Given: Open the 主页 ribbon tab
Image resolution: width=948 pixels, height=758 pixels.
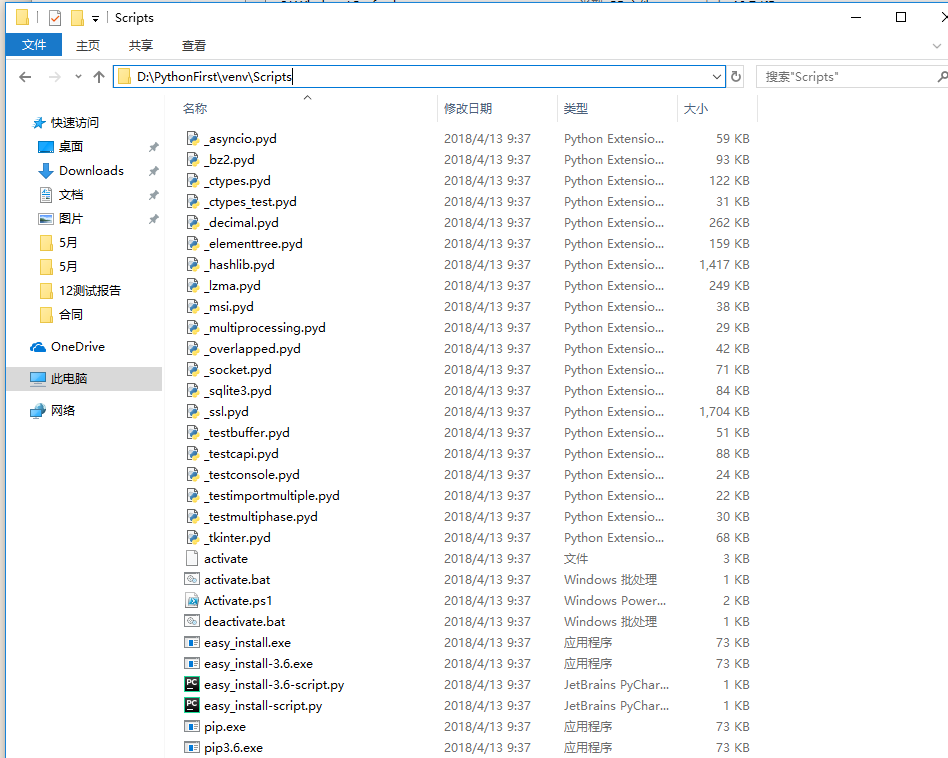Looking at the screenshot, I should (88, 45).
